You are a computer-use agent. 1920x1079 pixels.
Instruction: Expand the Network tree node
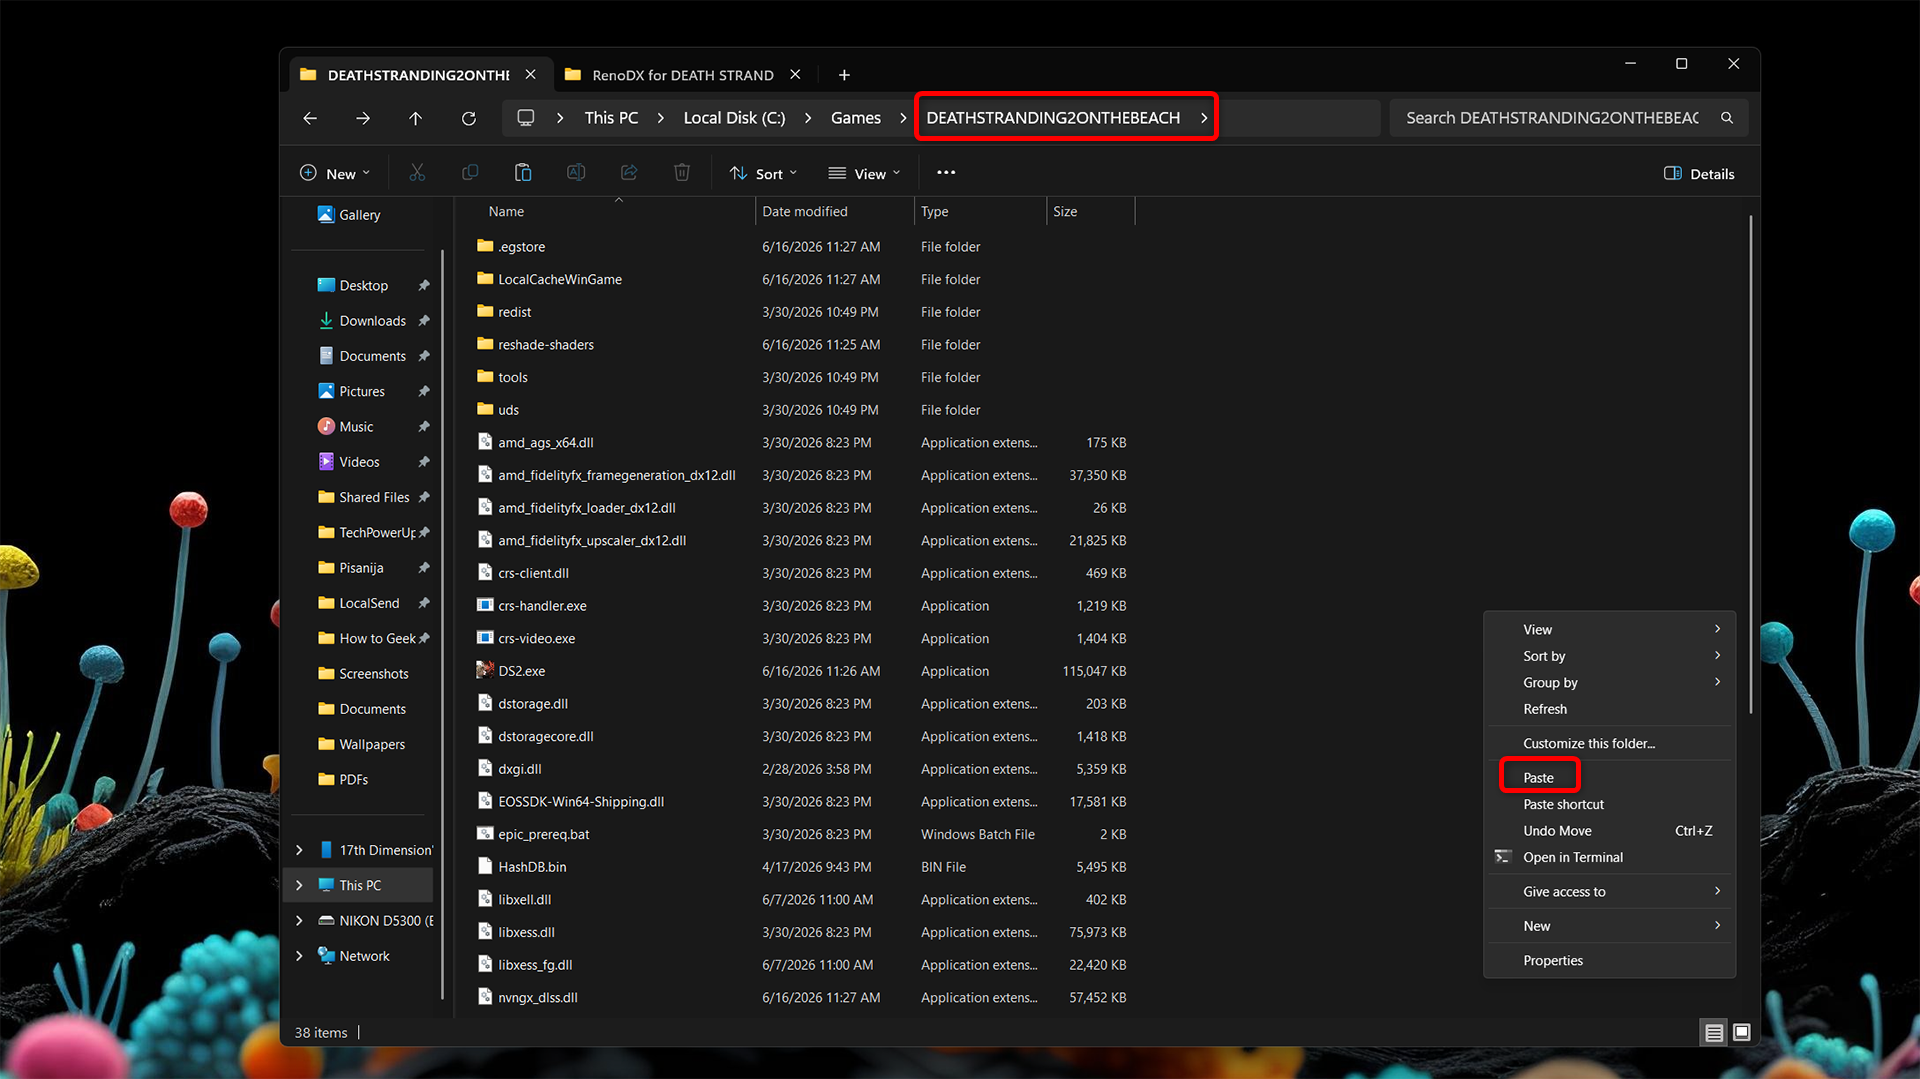click(x=299, y=956)
